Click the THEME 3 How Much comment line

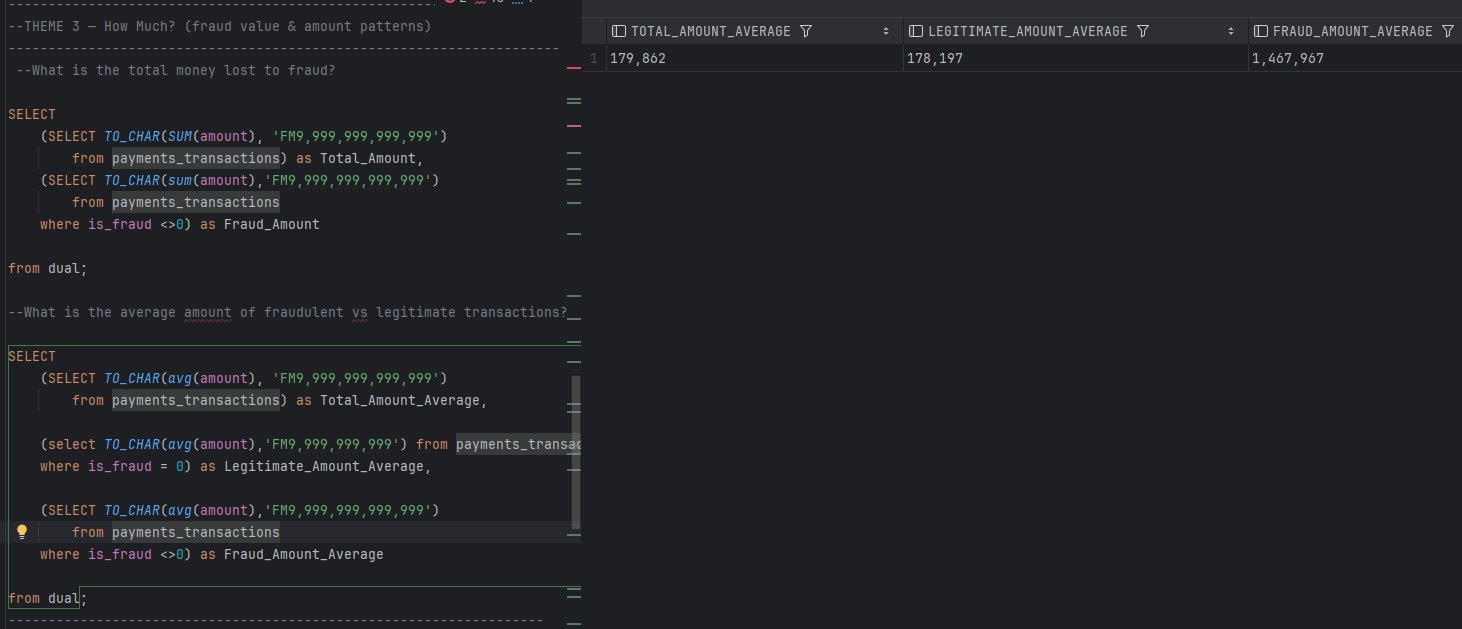[219, 26]
